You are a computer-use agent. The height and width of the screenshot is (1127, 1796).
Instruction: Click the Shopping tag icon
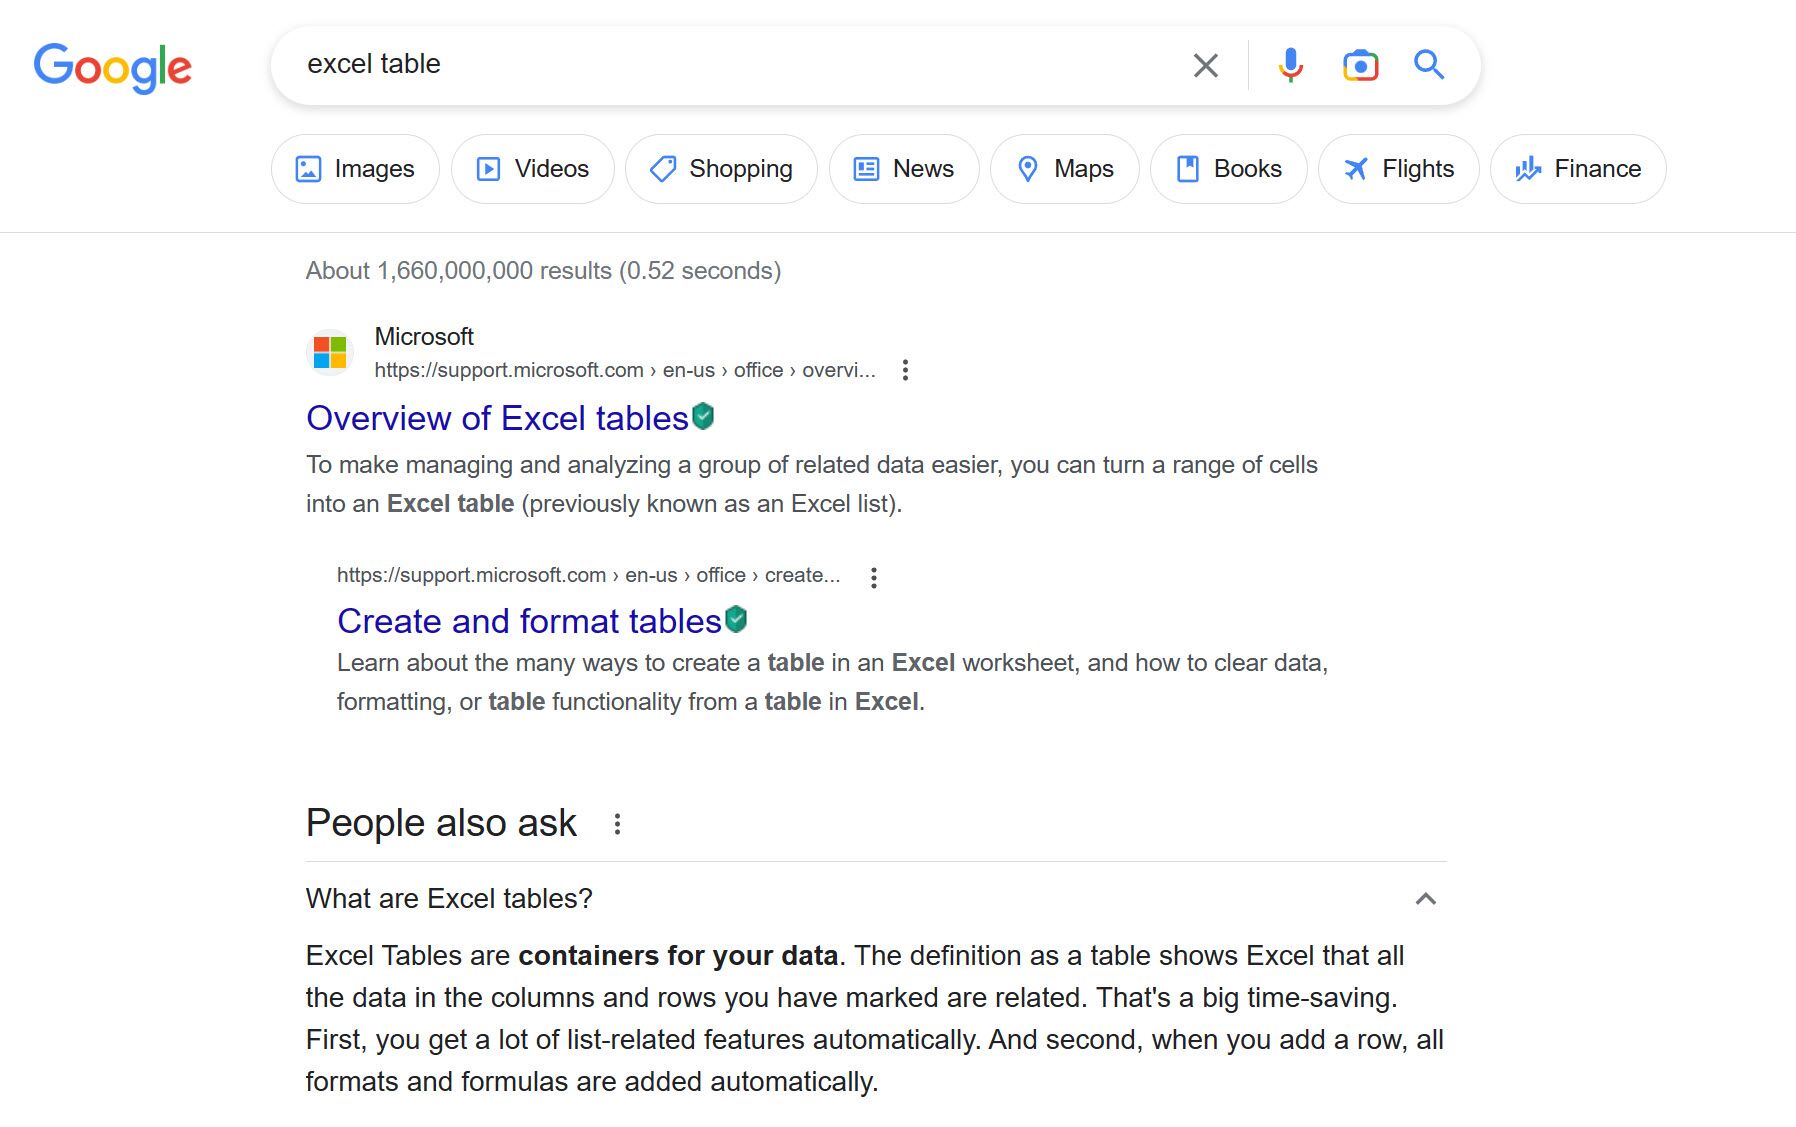click(x=662, y=169)
